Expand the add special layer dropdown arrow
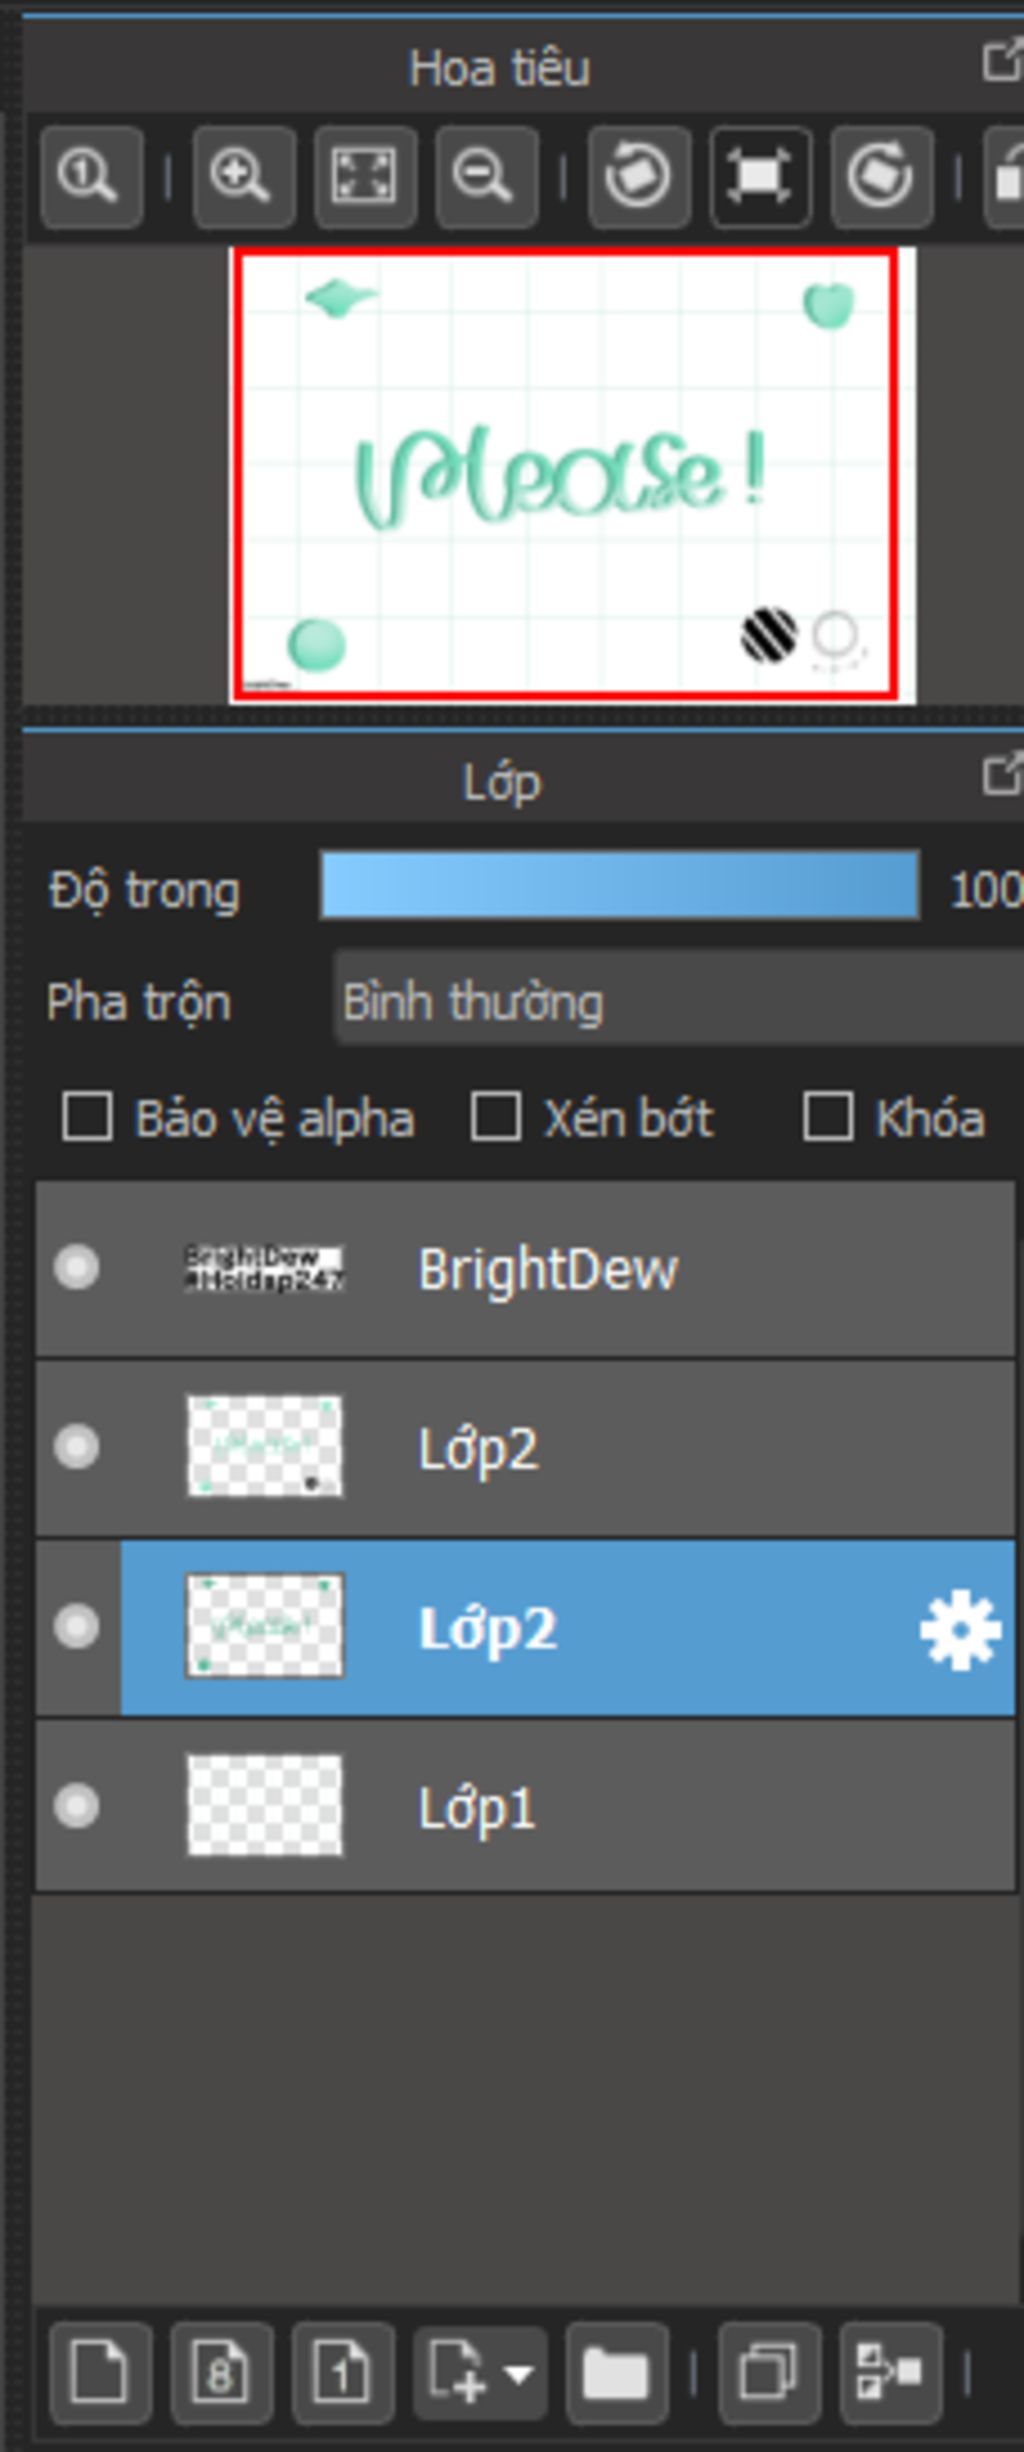Image resolution: width=1024 pixels, height=2452 pixels. coord(519,2374)
